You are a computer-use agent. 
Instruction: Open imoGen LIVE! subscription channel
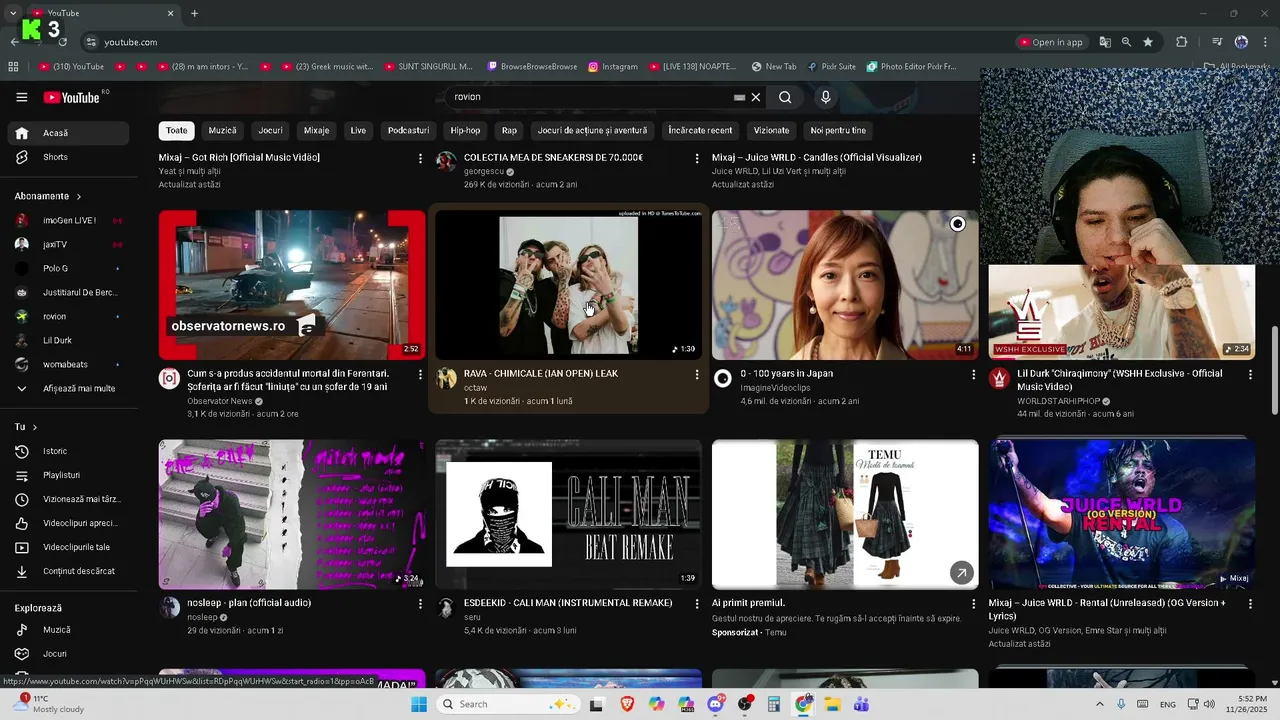67,220
